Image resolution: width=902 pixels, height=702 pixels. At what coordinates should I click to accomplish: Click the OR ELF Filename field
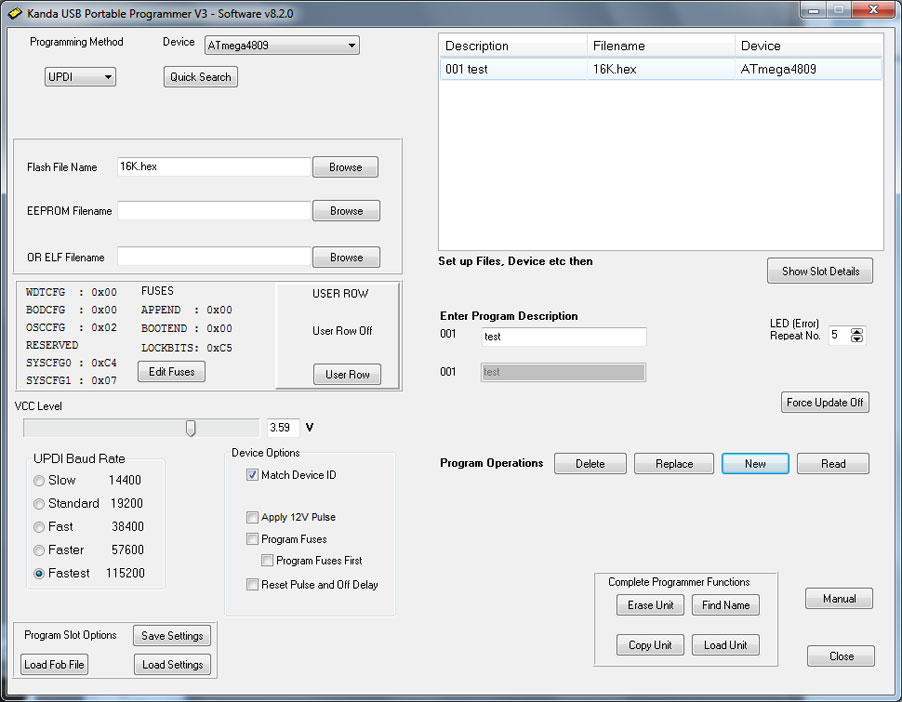tap(214, 257)
